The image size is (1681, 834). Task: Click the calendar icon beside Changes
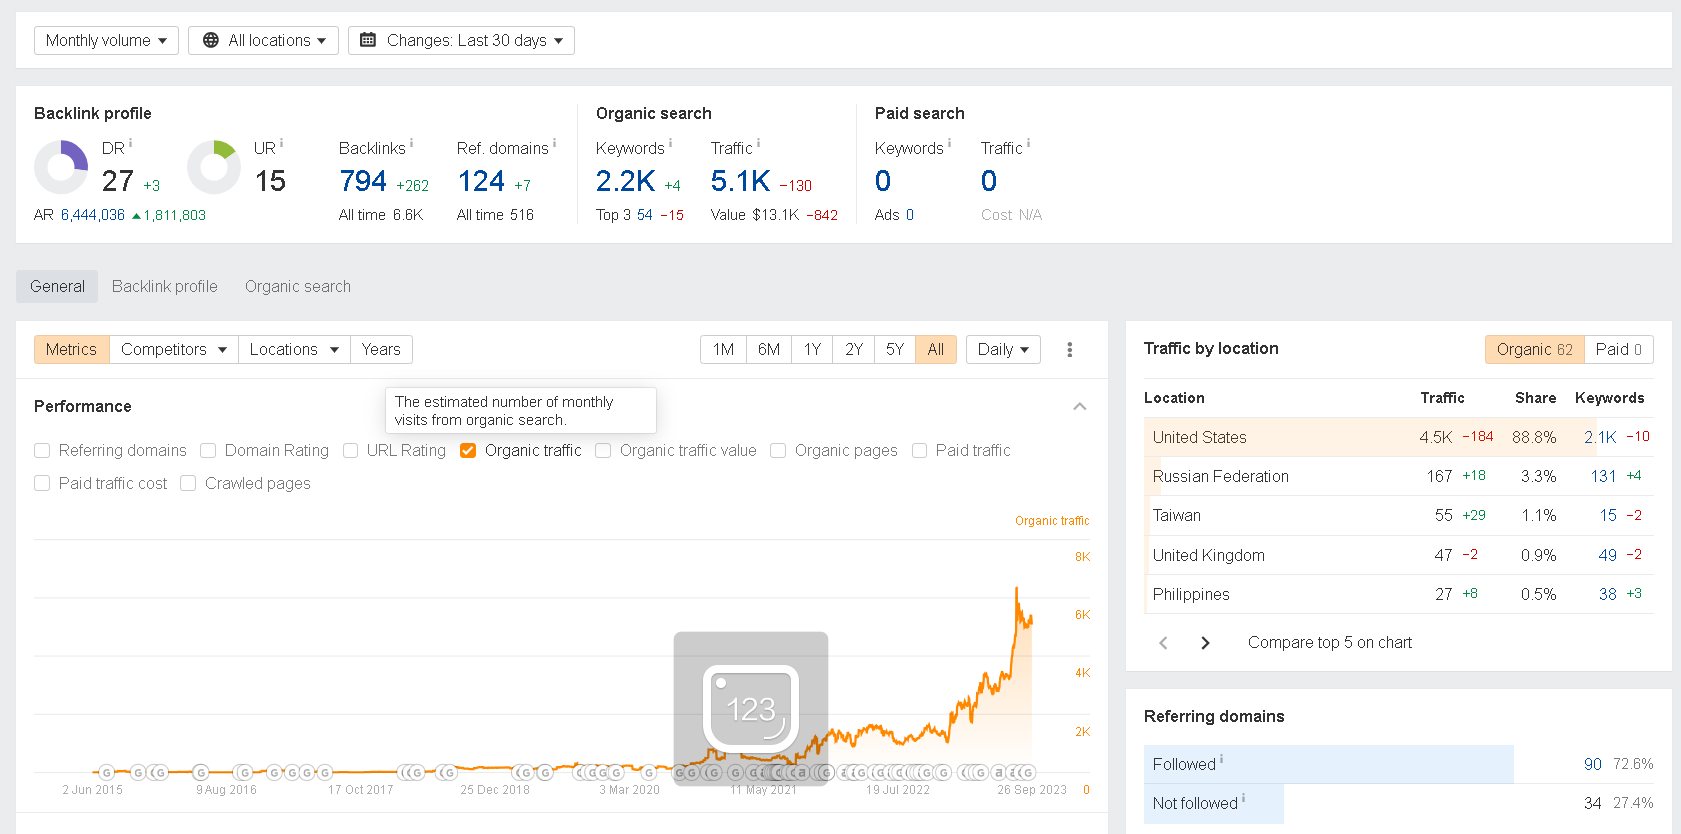pyautogui.click(x=368, y=40)
